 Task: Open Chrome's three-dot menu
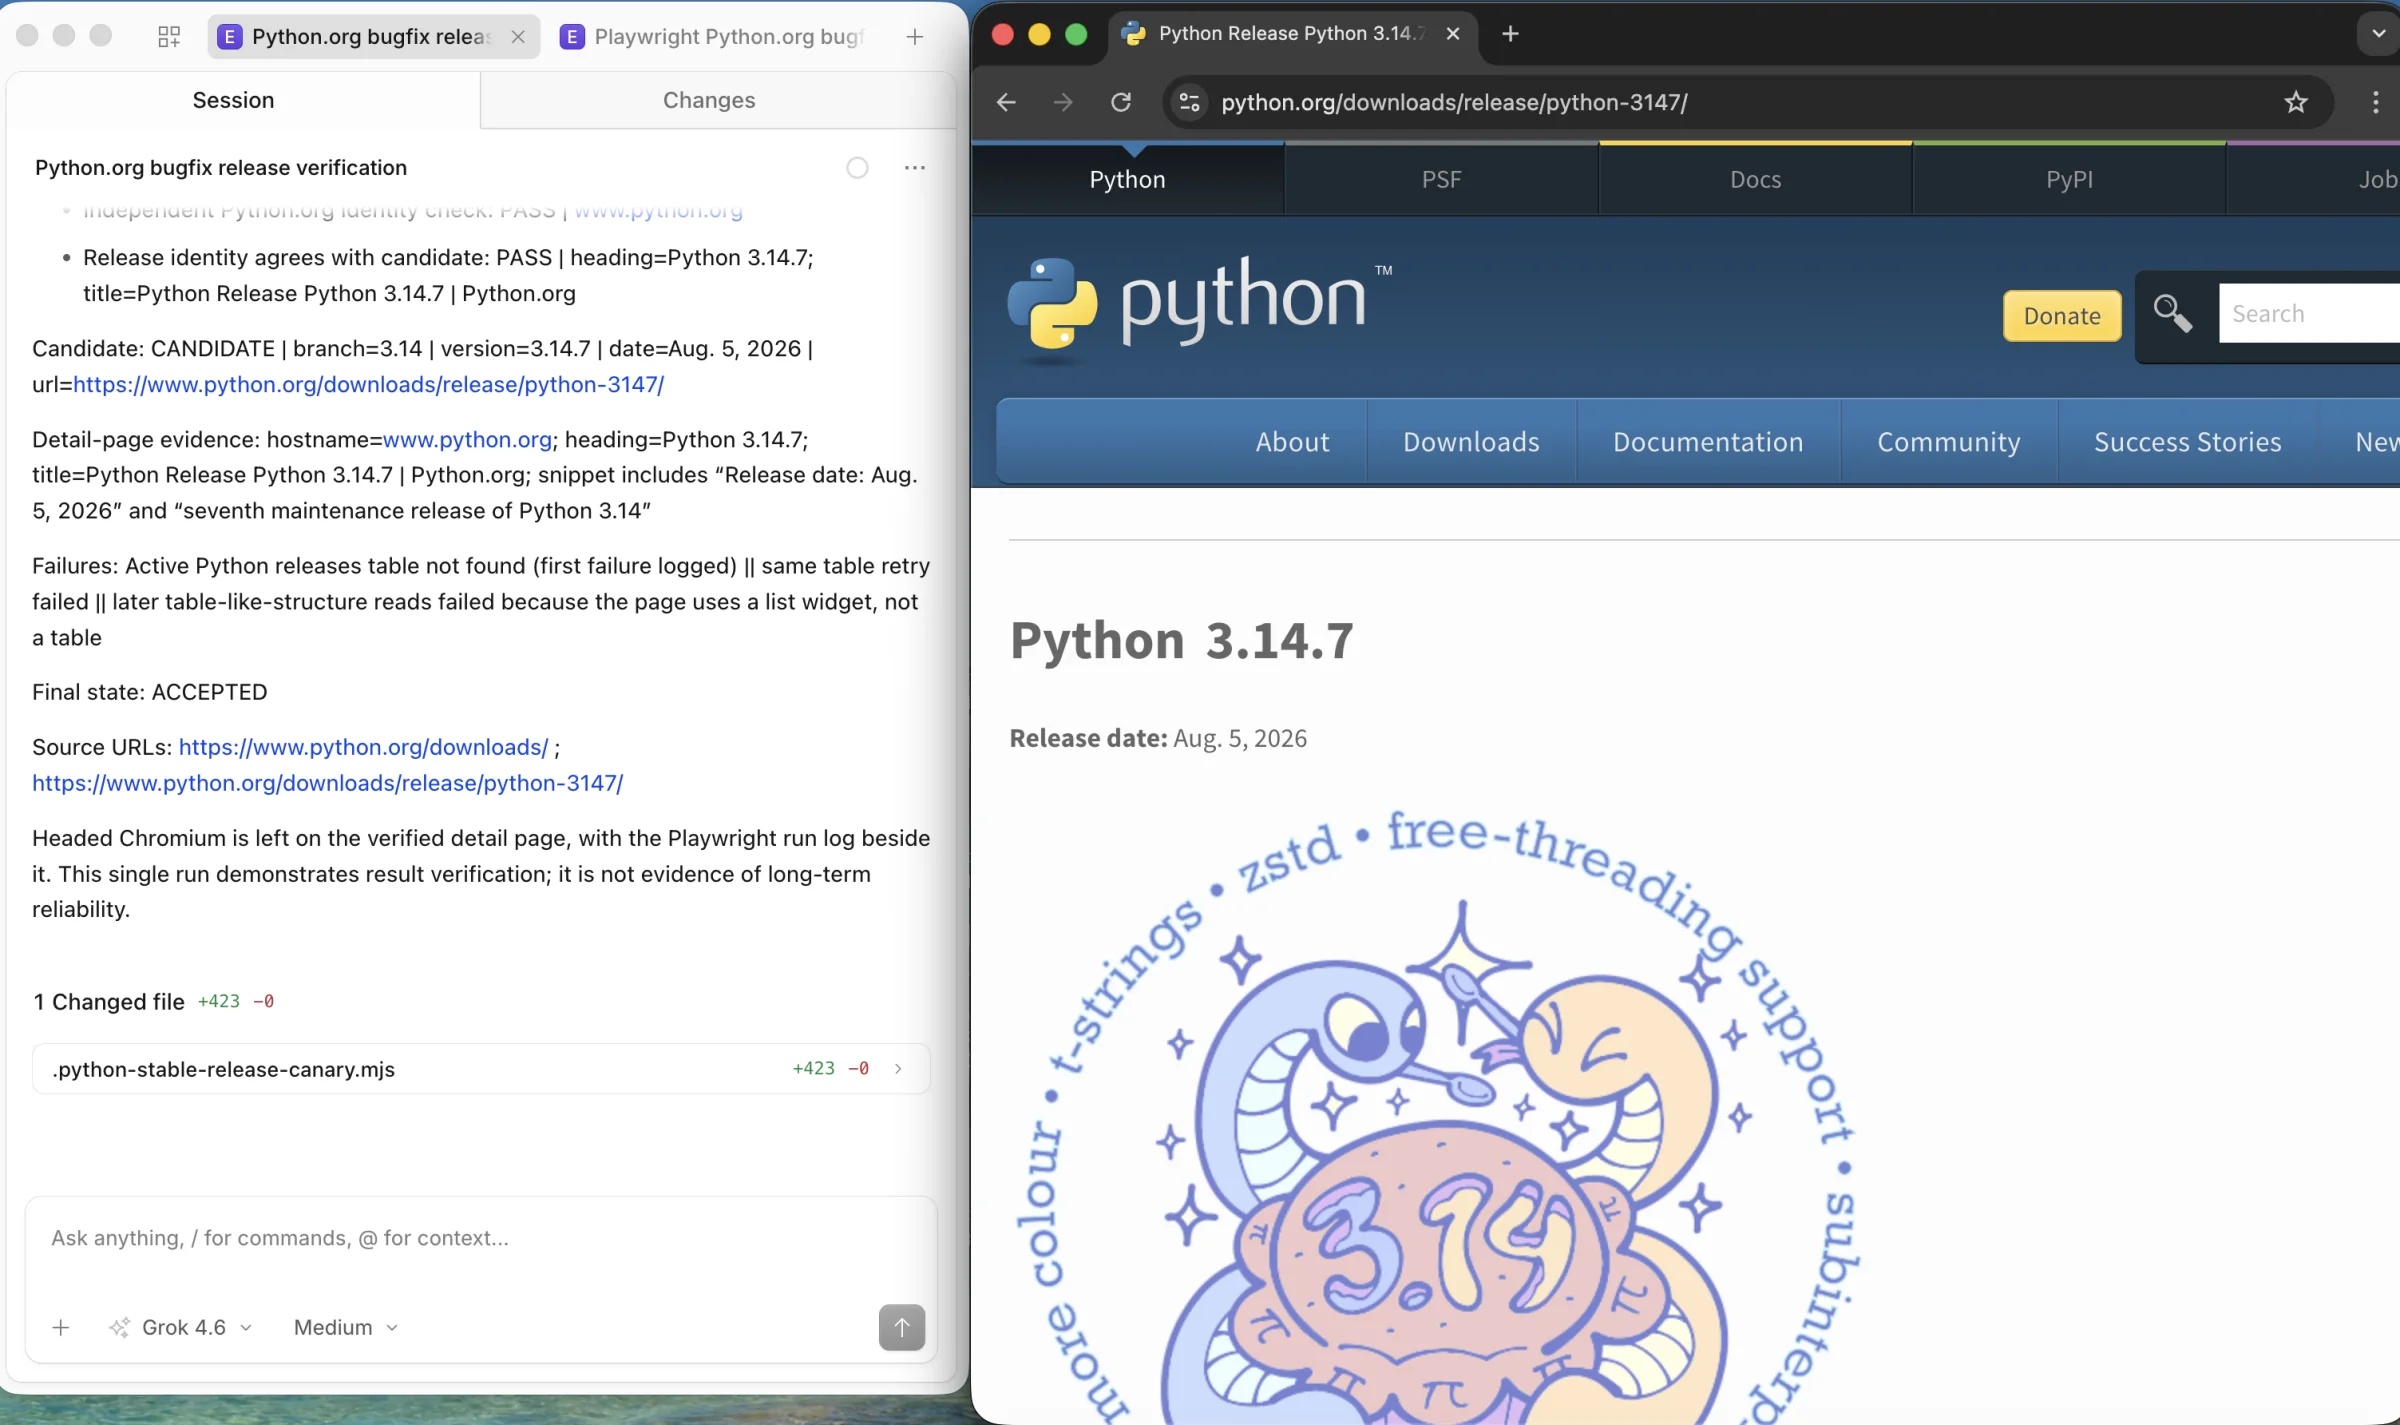pyautogui.click(x=2376, y=102)
